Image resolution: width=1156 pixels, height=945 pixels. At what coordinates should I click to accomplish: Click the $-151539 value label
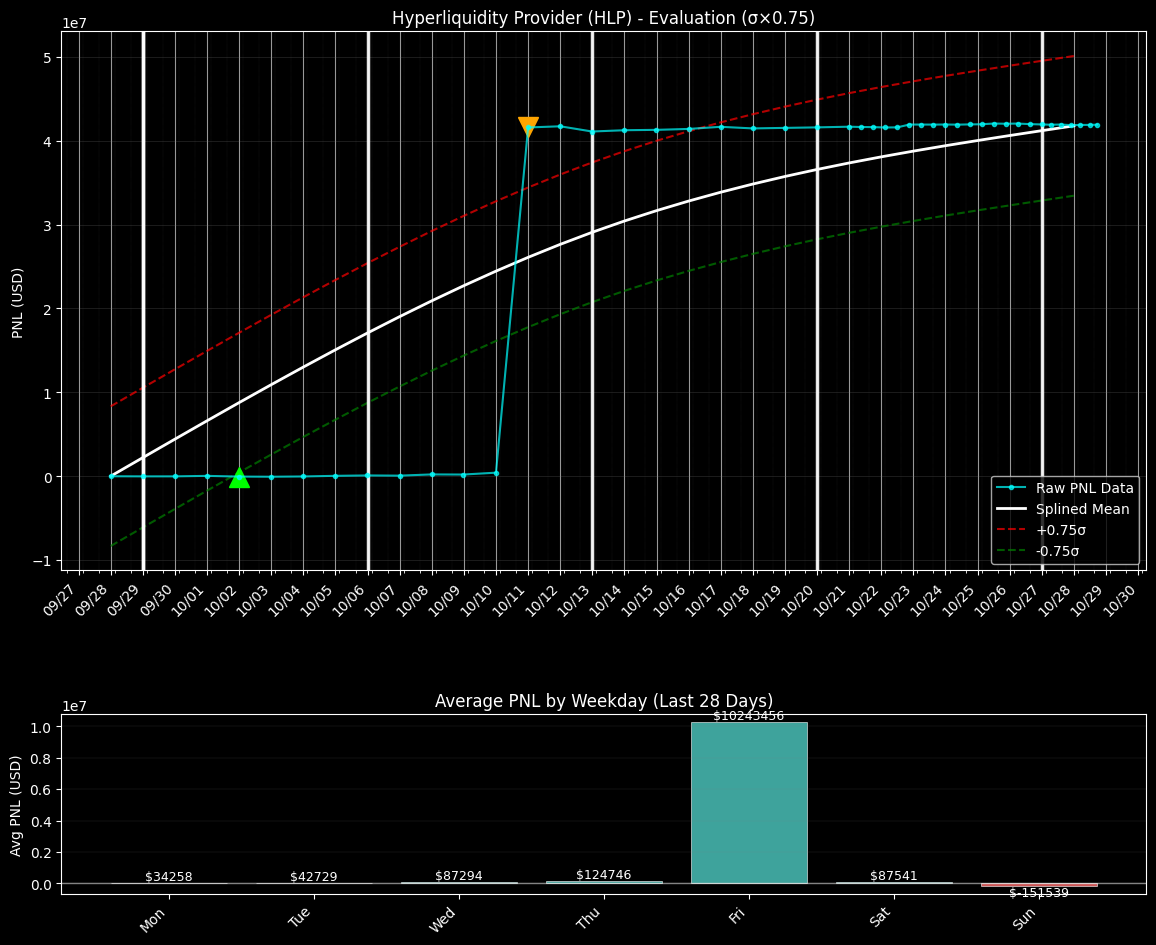1038,893
